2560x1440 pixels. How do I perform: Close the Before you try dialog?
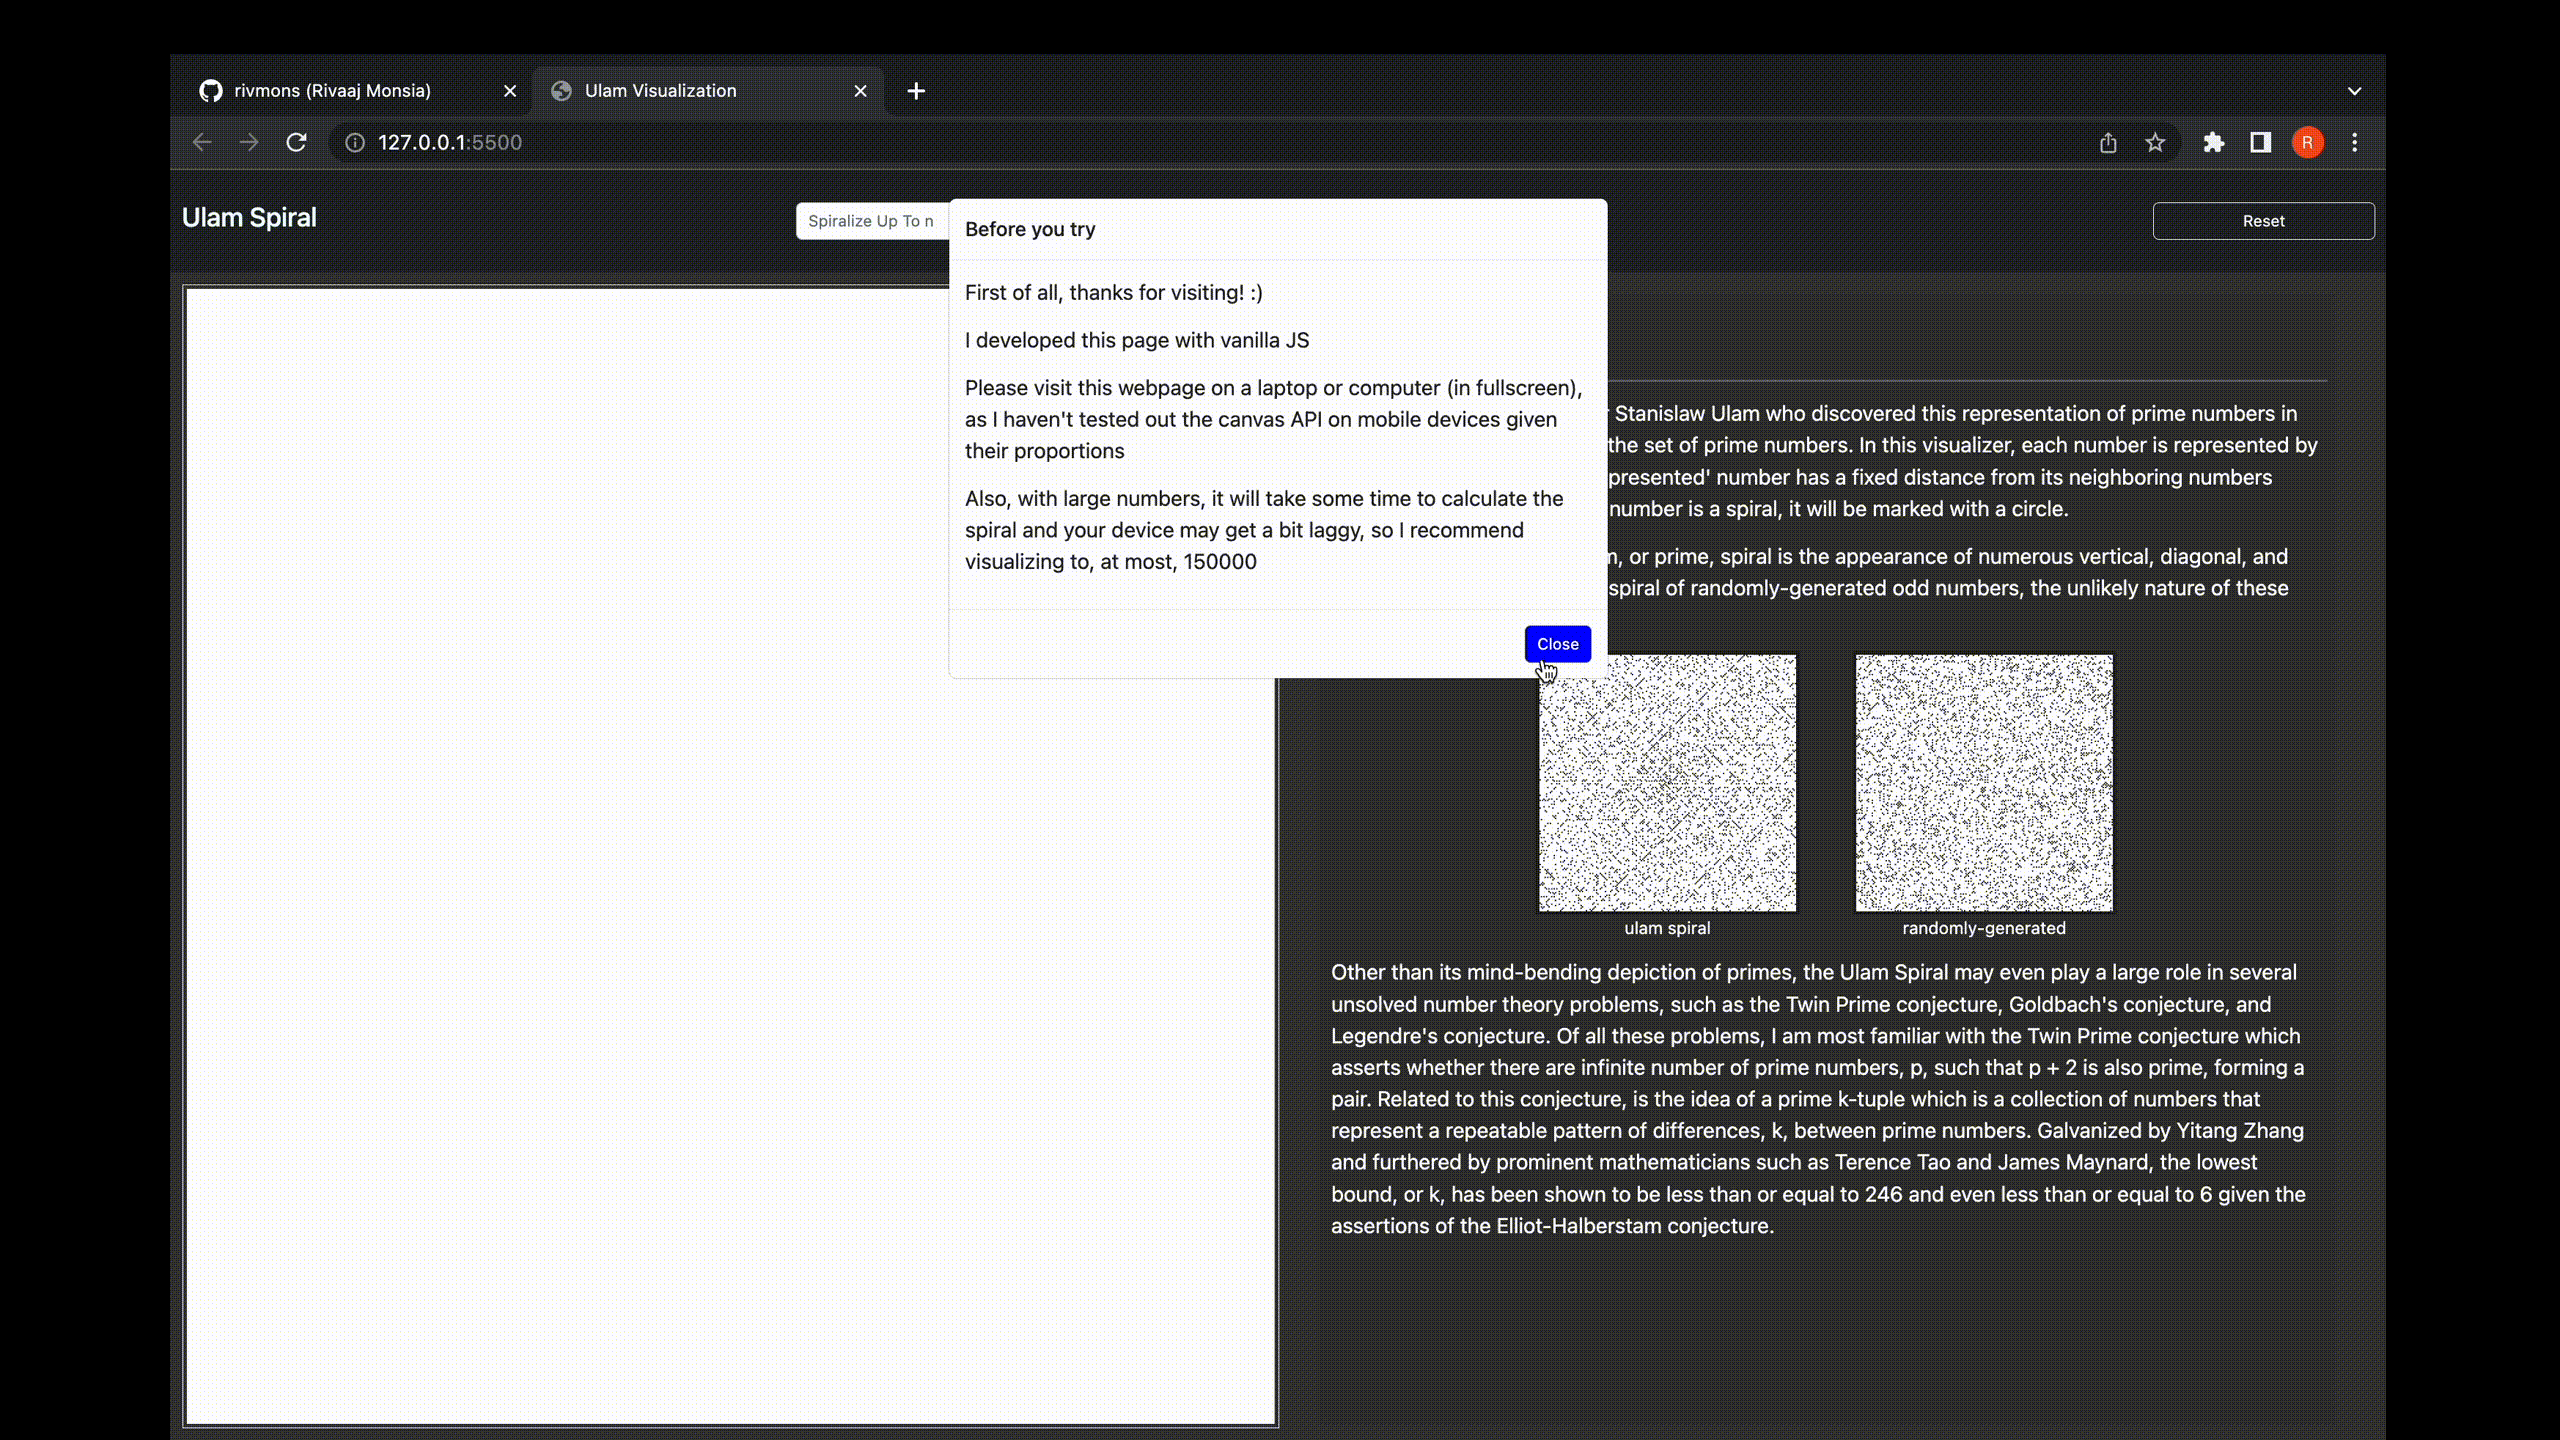pyautogui.click(x=1557, y=643)
